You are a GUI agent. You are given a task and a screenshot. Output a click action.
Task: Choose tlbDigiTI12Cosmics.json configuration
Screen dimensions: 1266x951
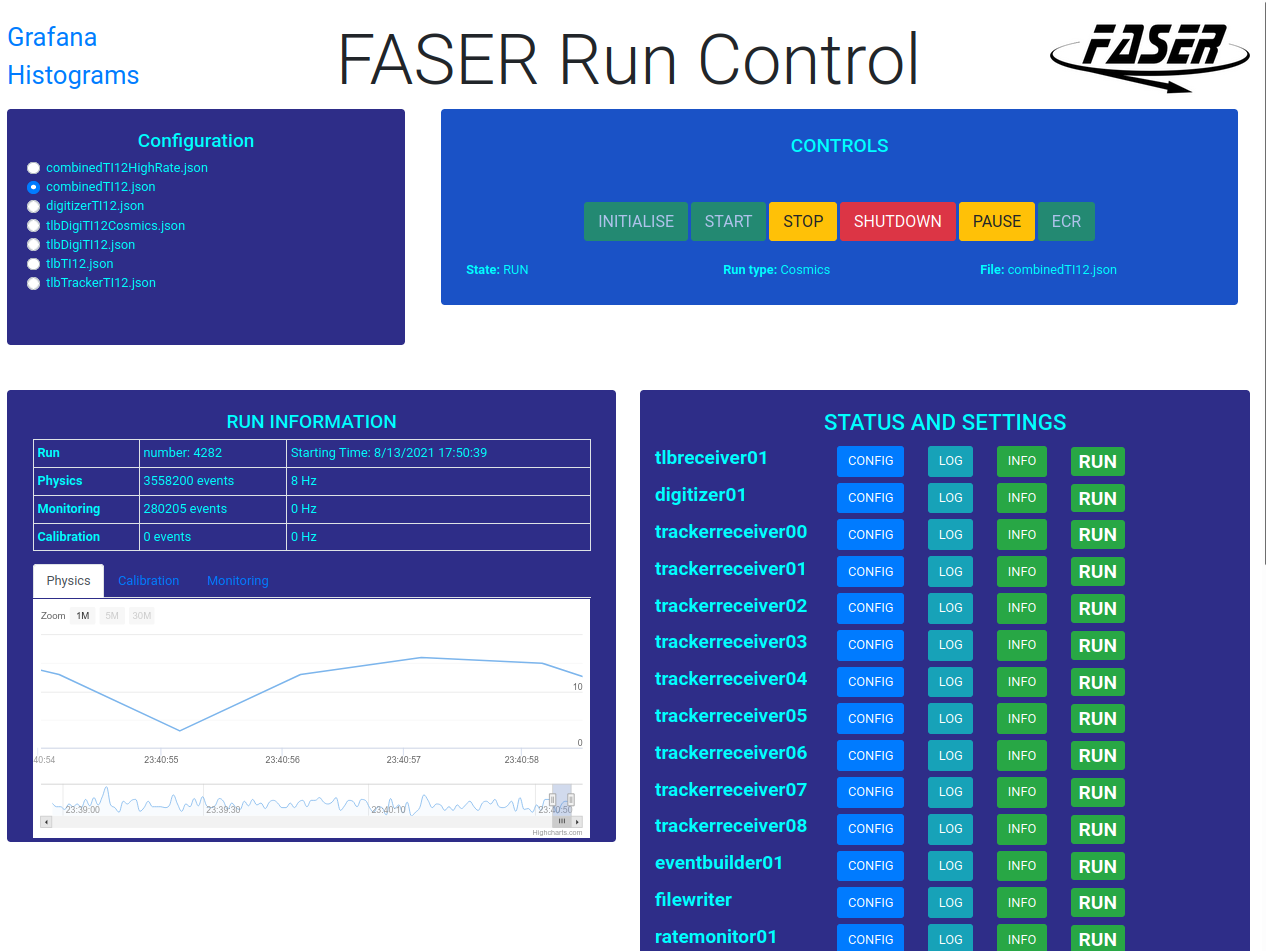pyautogui.click(x=34, y=226)
